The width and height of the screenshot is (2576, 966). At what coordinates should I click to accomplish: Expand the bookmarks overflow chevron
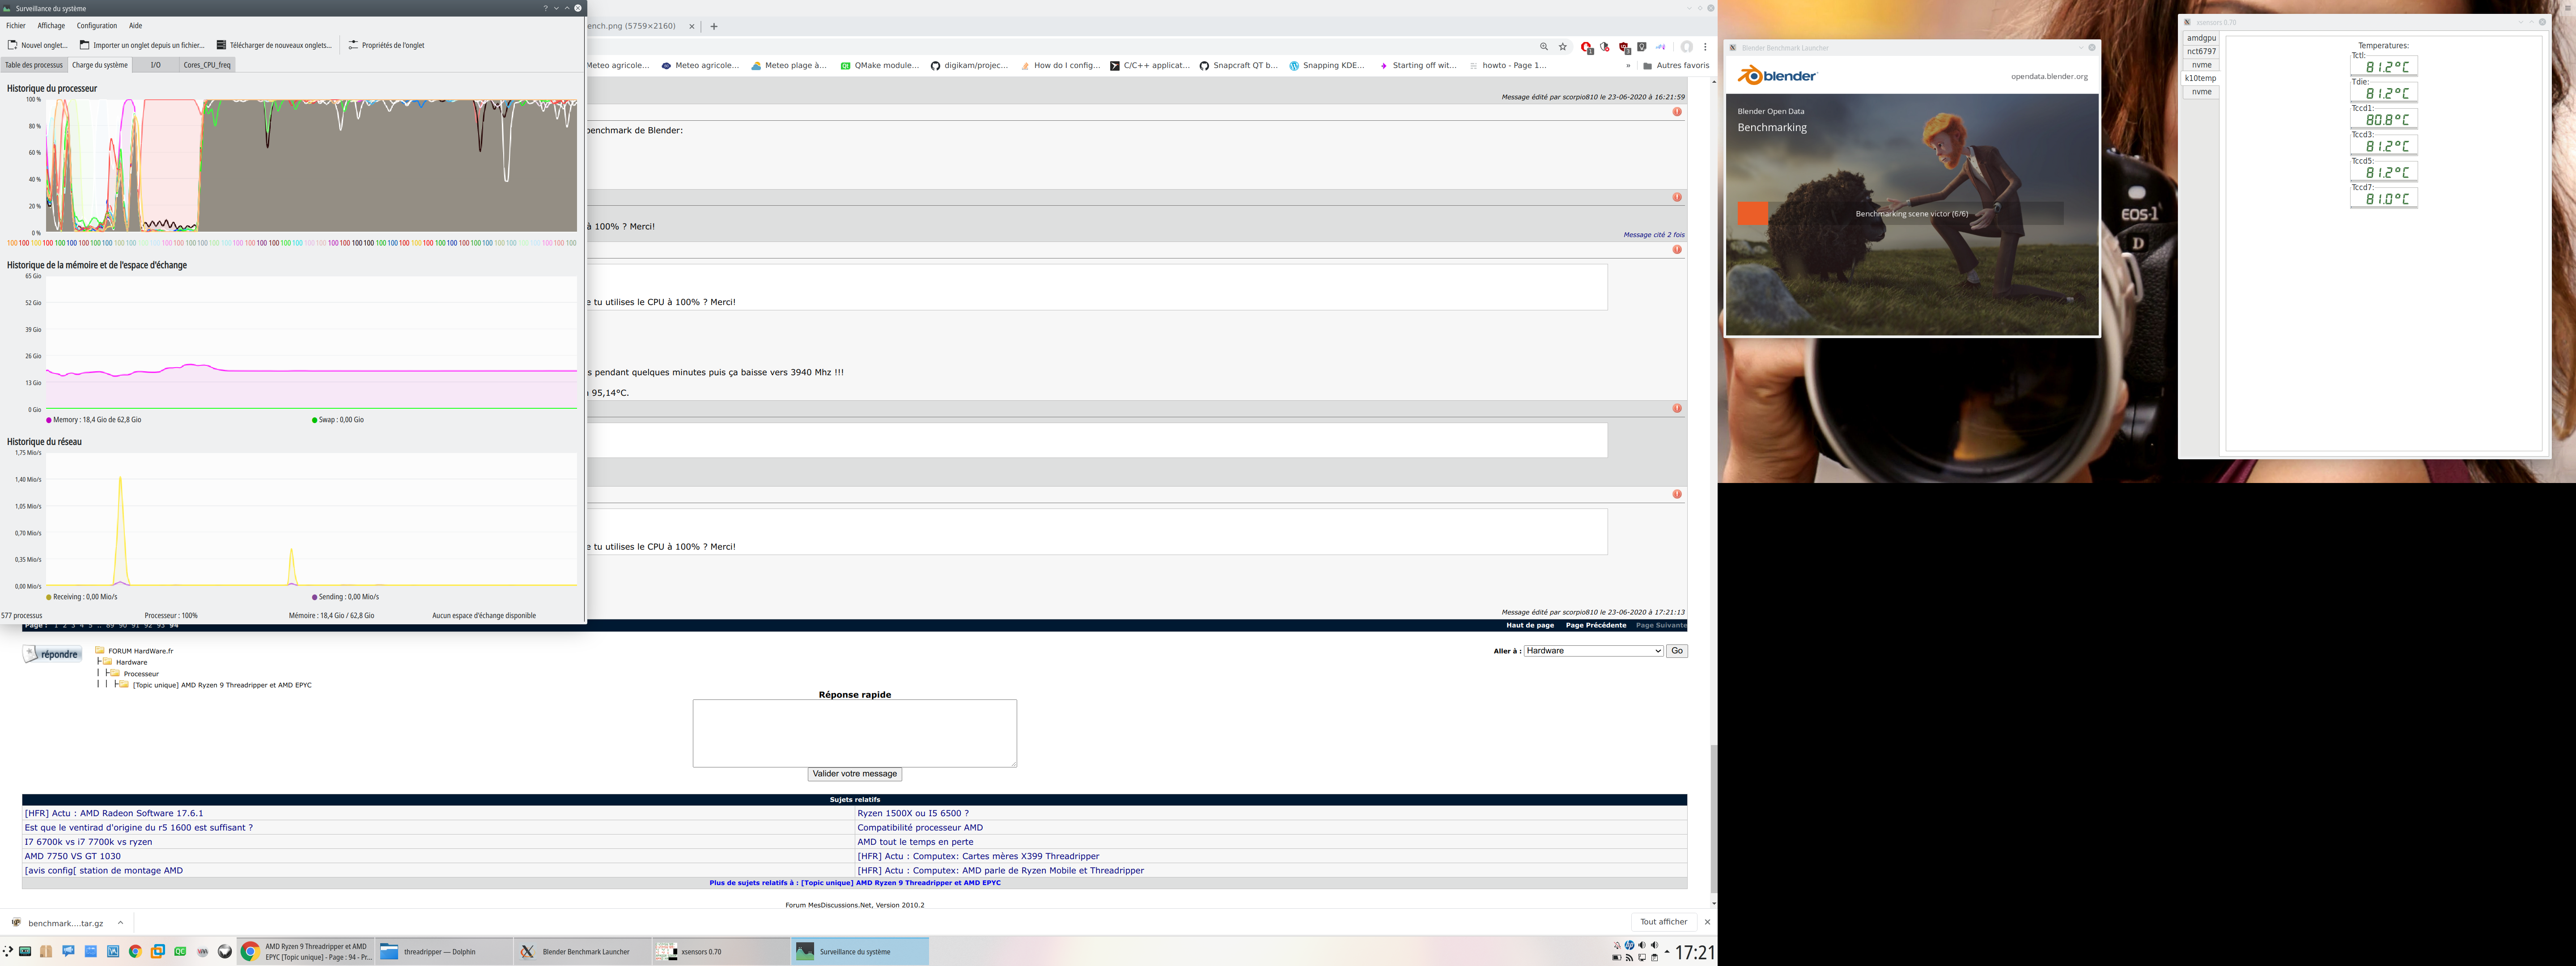click(x=1628, y=66)
